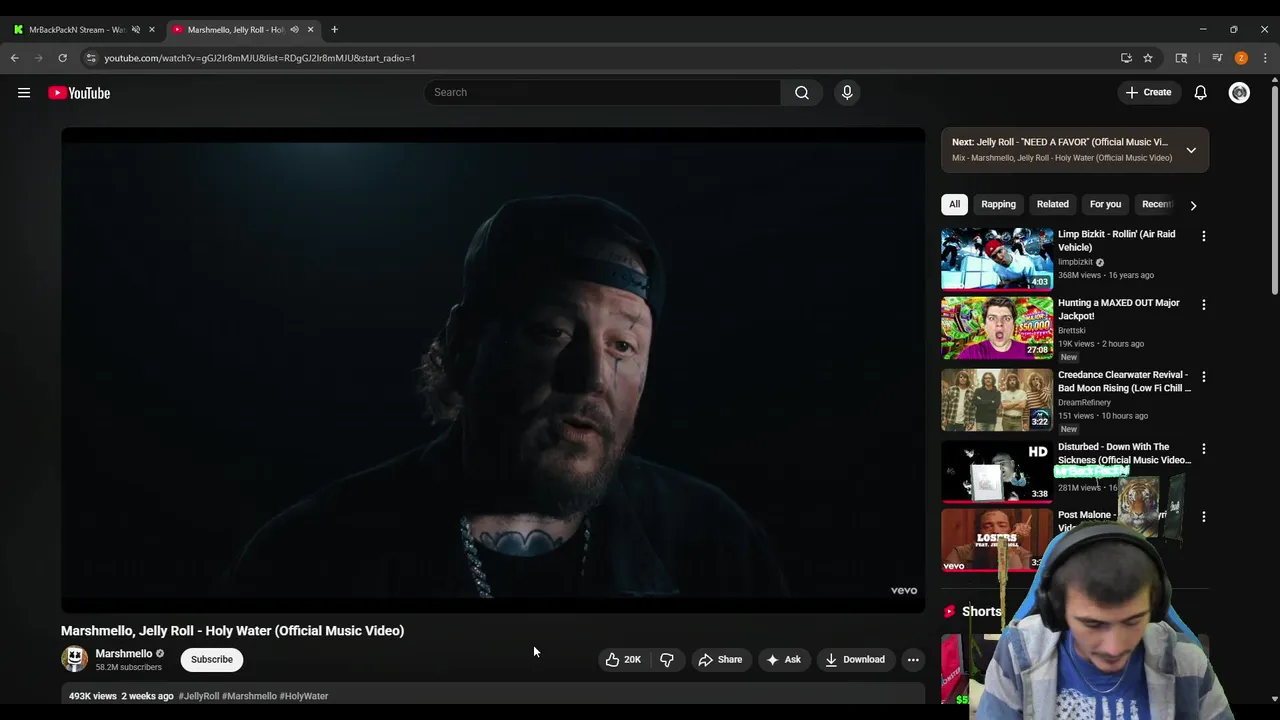Open more actions menu below video
The width and height of the screenshot is (1280, 720).
pos(913,659)
